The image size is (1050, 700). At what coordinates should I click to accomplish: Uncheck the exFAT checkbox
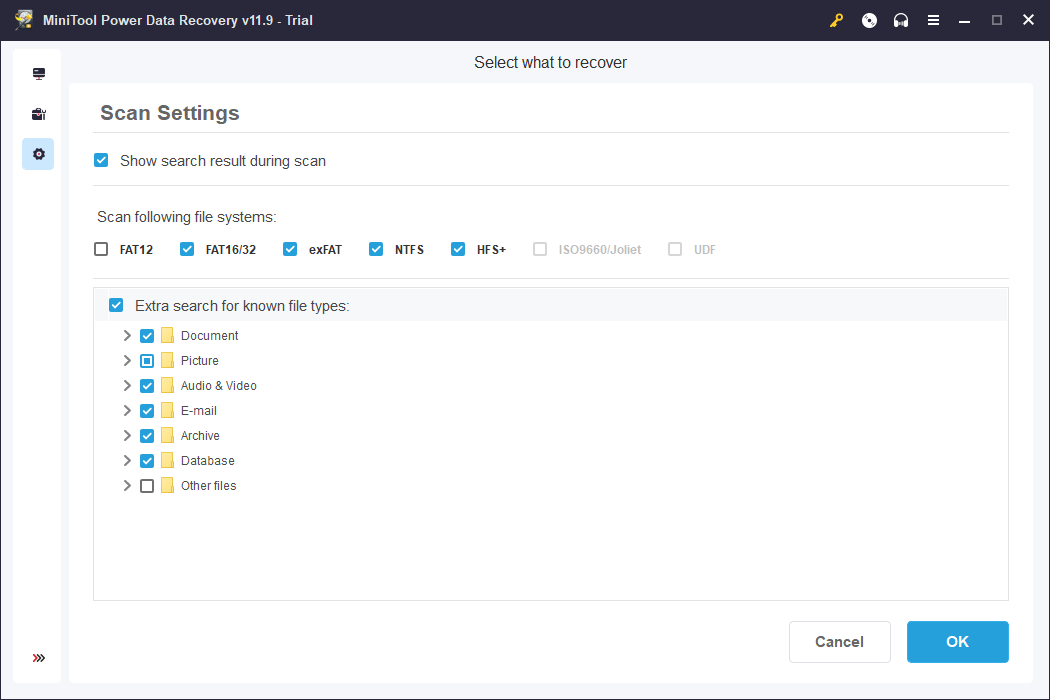[290, 249]
